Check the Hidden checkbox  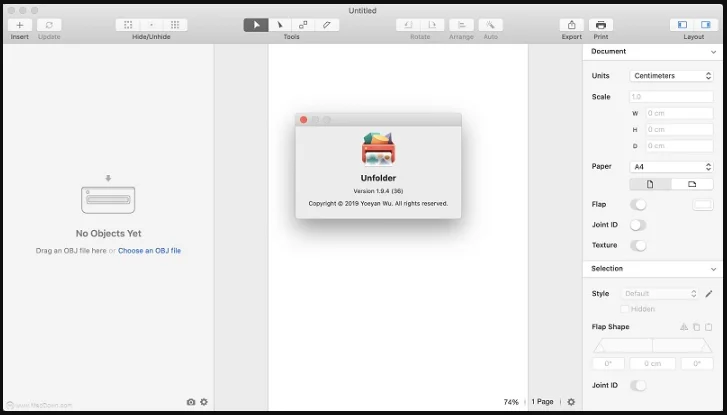click(x=625, y=309)
